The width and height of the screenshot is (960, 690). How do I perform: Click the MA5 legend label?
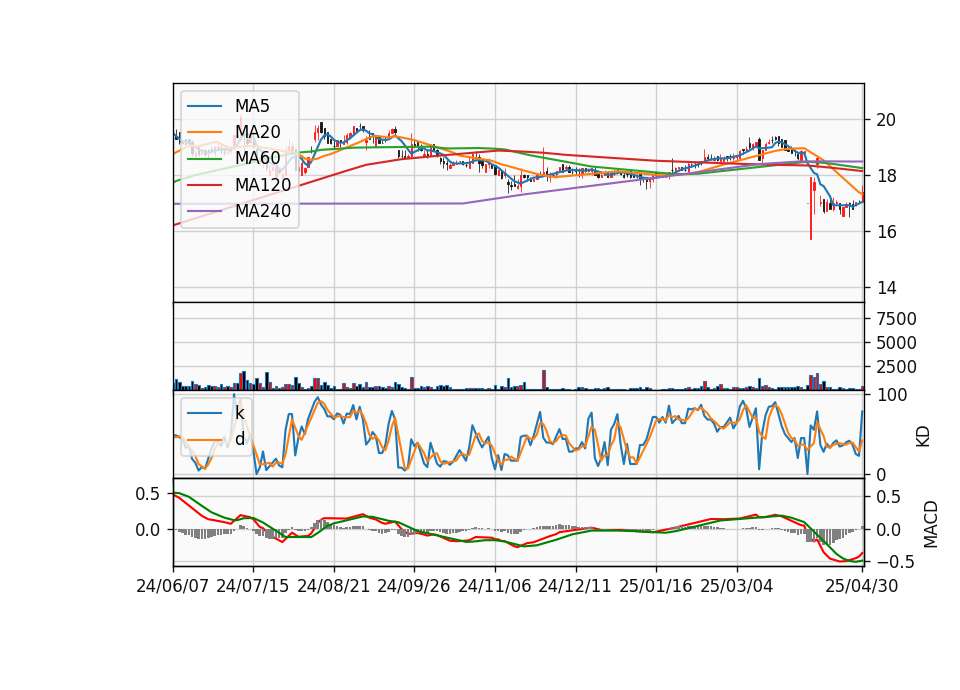[x=252, y=106]
